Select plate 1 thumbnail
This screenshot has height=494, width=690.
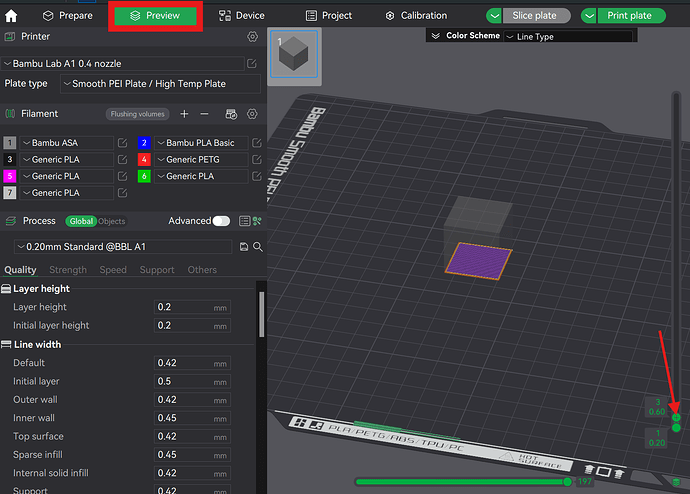(x=294, y=54)
